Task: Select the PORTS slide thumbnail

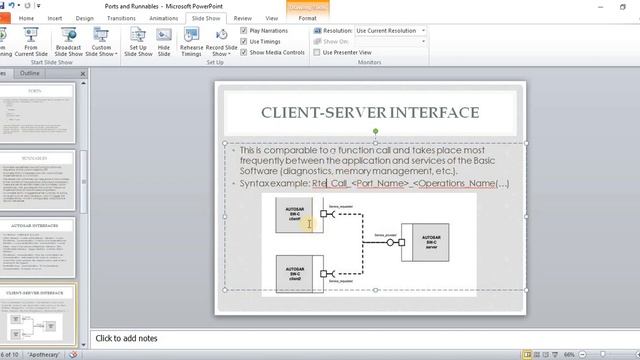Action: 37,113
